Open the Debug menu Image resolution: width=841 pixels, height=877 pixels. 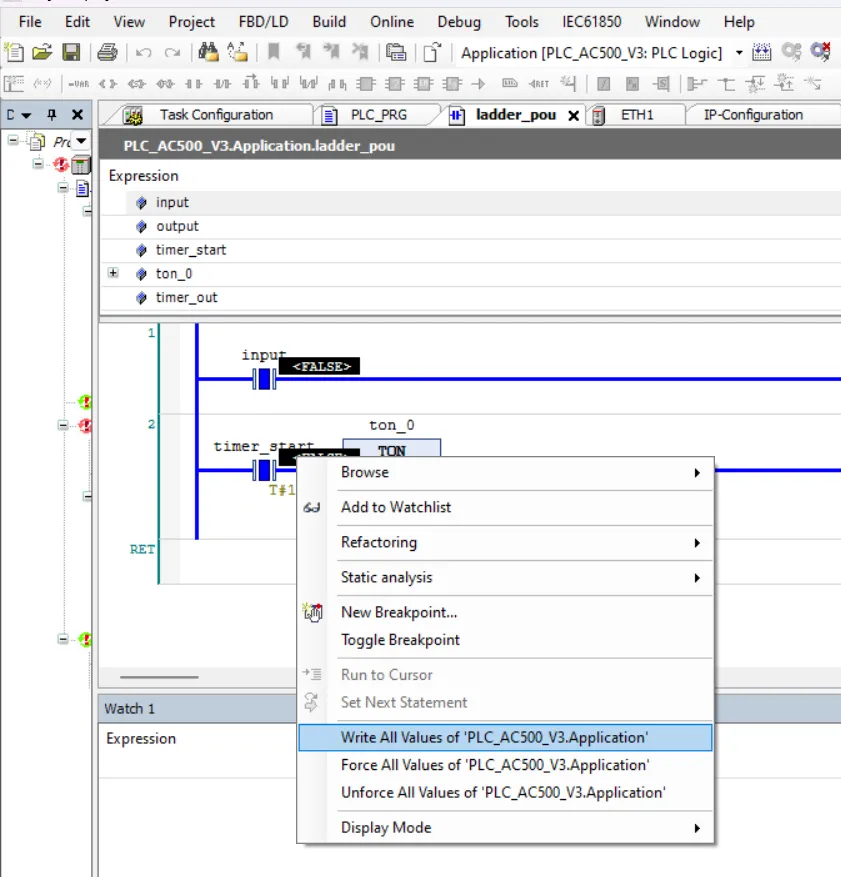point(459,22)
